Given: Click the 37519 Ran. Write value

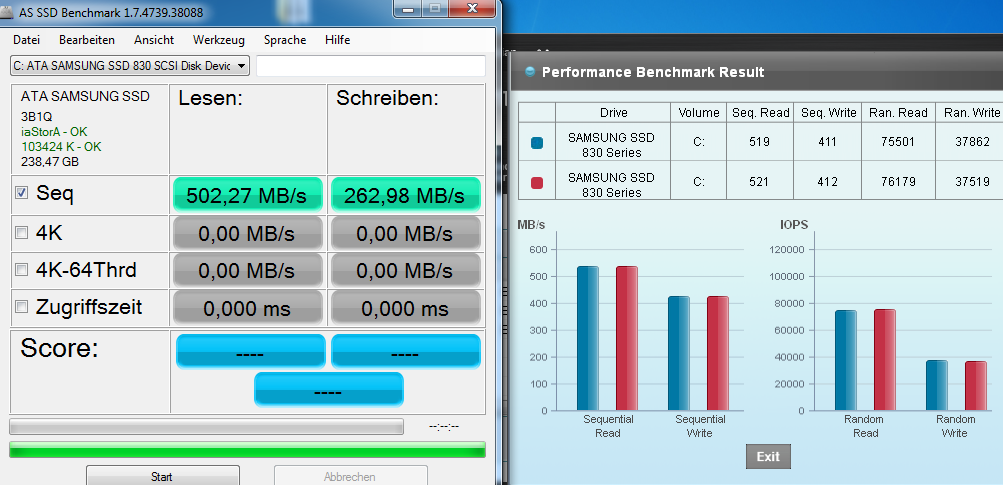Looking at the screenshot, I should (970, 182).
